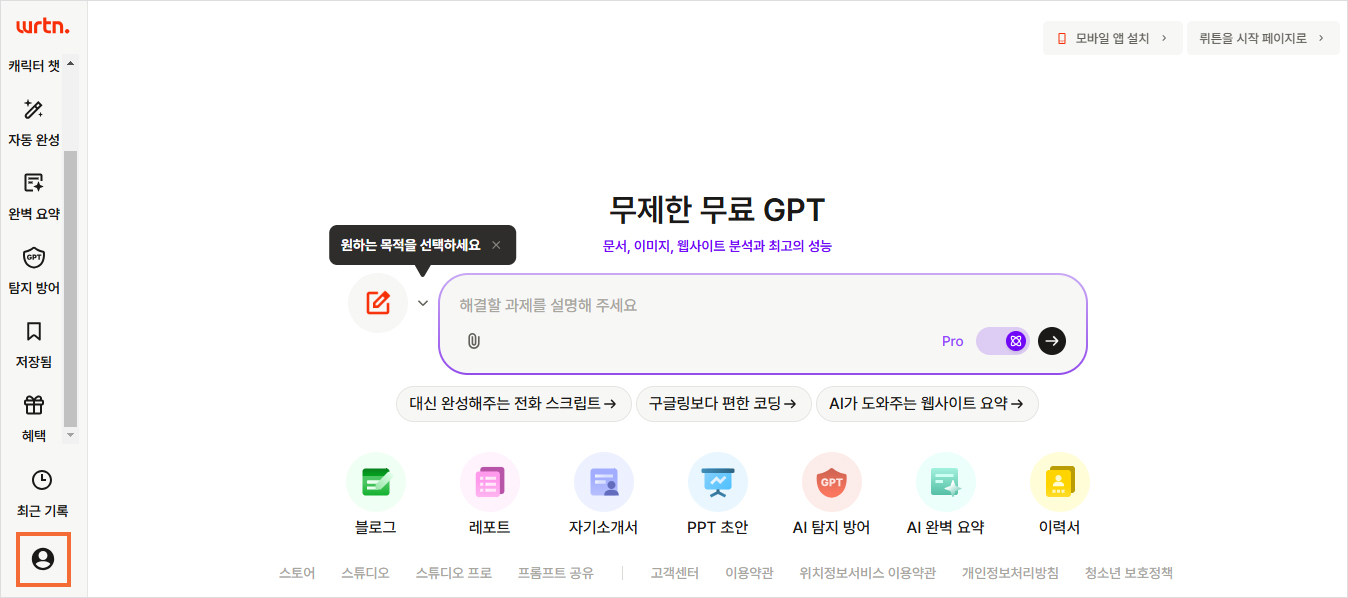1348x598 pixels.
Task: Open the 이력서 tool icon
Action: tap(1060, 482)
